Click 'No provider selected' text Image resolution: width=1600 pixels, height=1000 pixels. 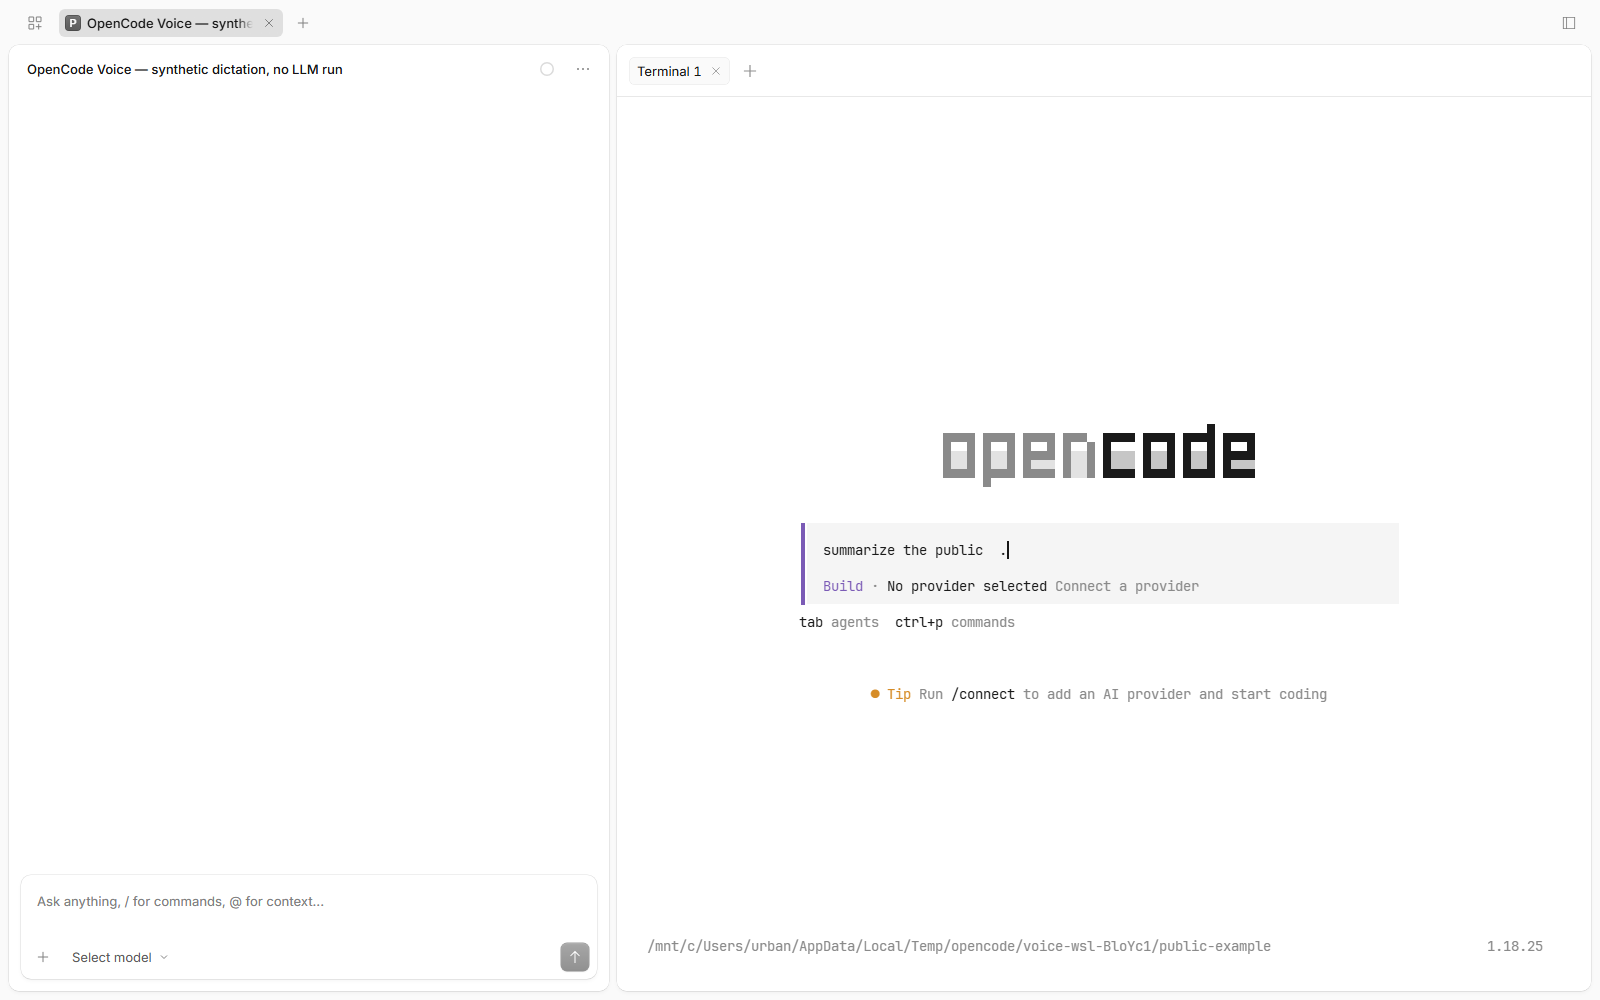(967, 586)
